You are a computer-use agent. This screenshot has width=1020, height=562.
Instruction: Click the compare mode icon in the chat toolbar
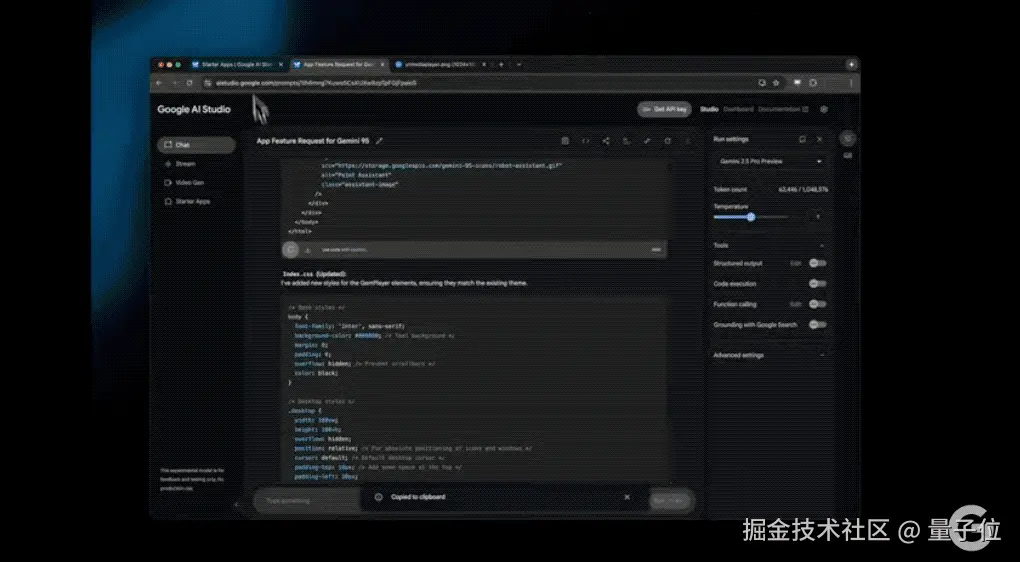[x=626, y=140]
